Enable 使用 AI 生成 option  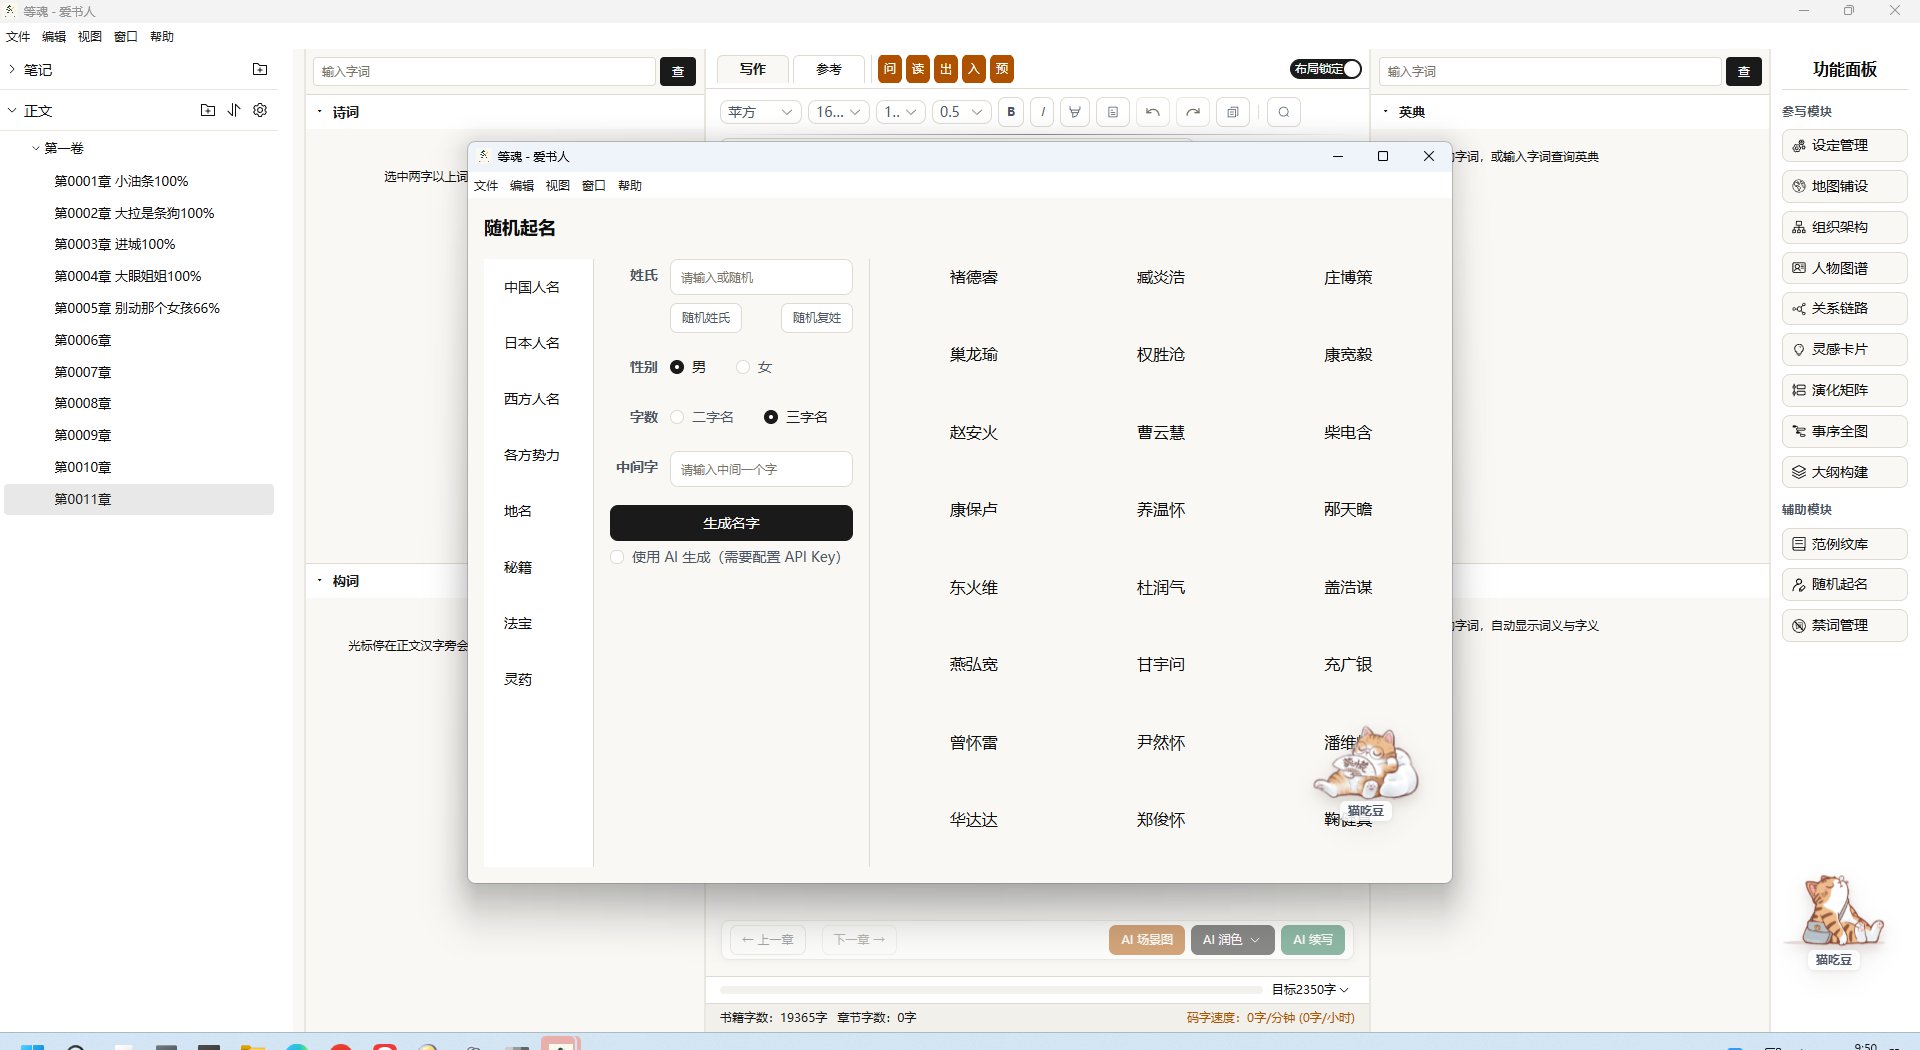[x=617, y=557]
